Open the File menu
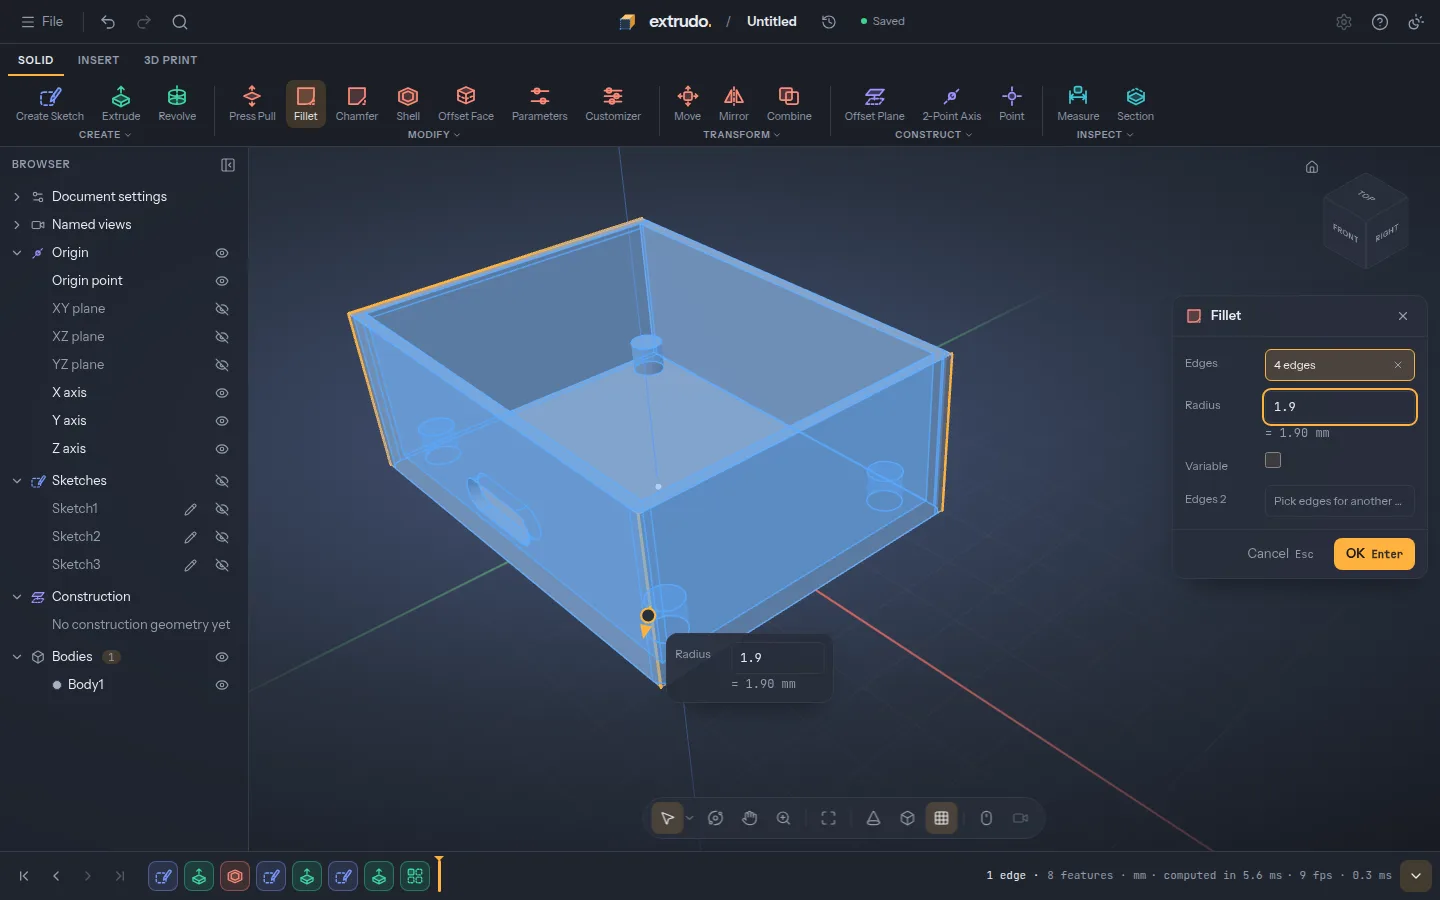1440x900 pixels. [x=42, y=21]
